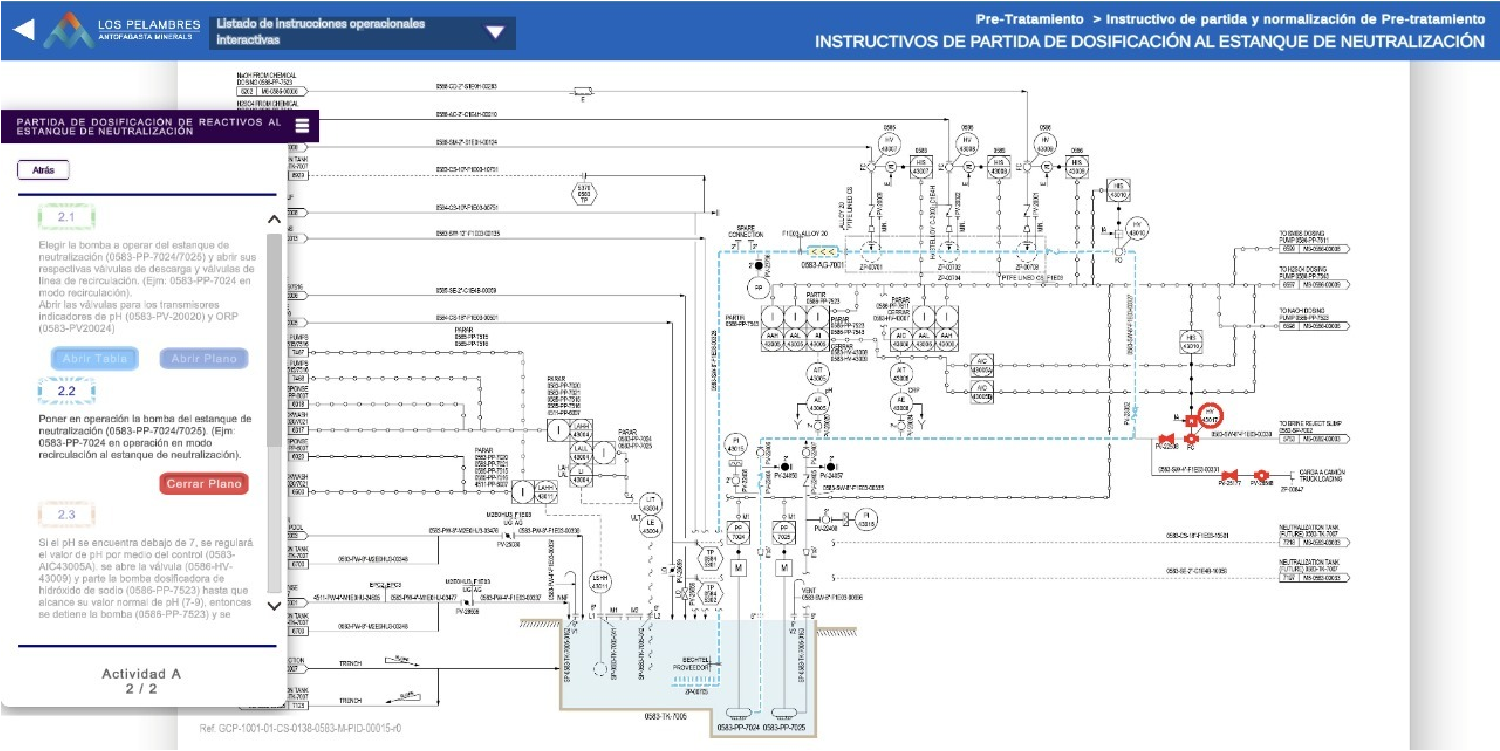
Task: Open the Listado de instrucciones operacionales dropdown
Action: 363,31
